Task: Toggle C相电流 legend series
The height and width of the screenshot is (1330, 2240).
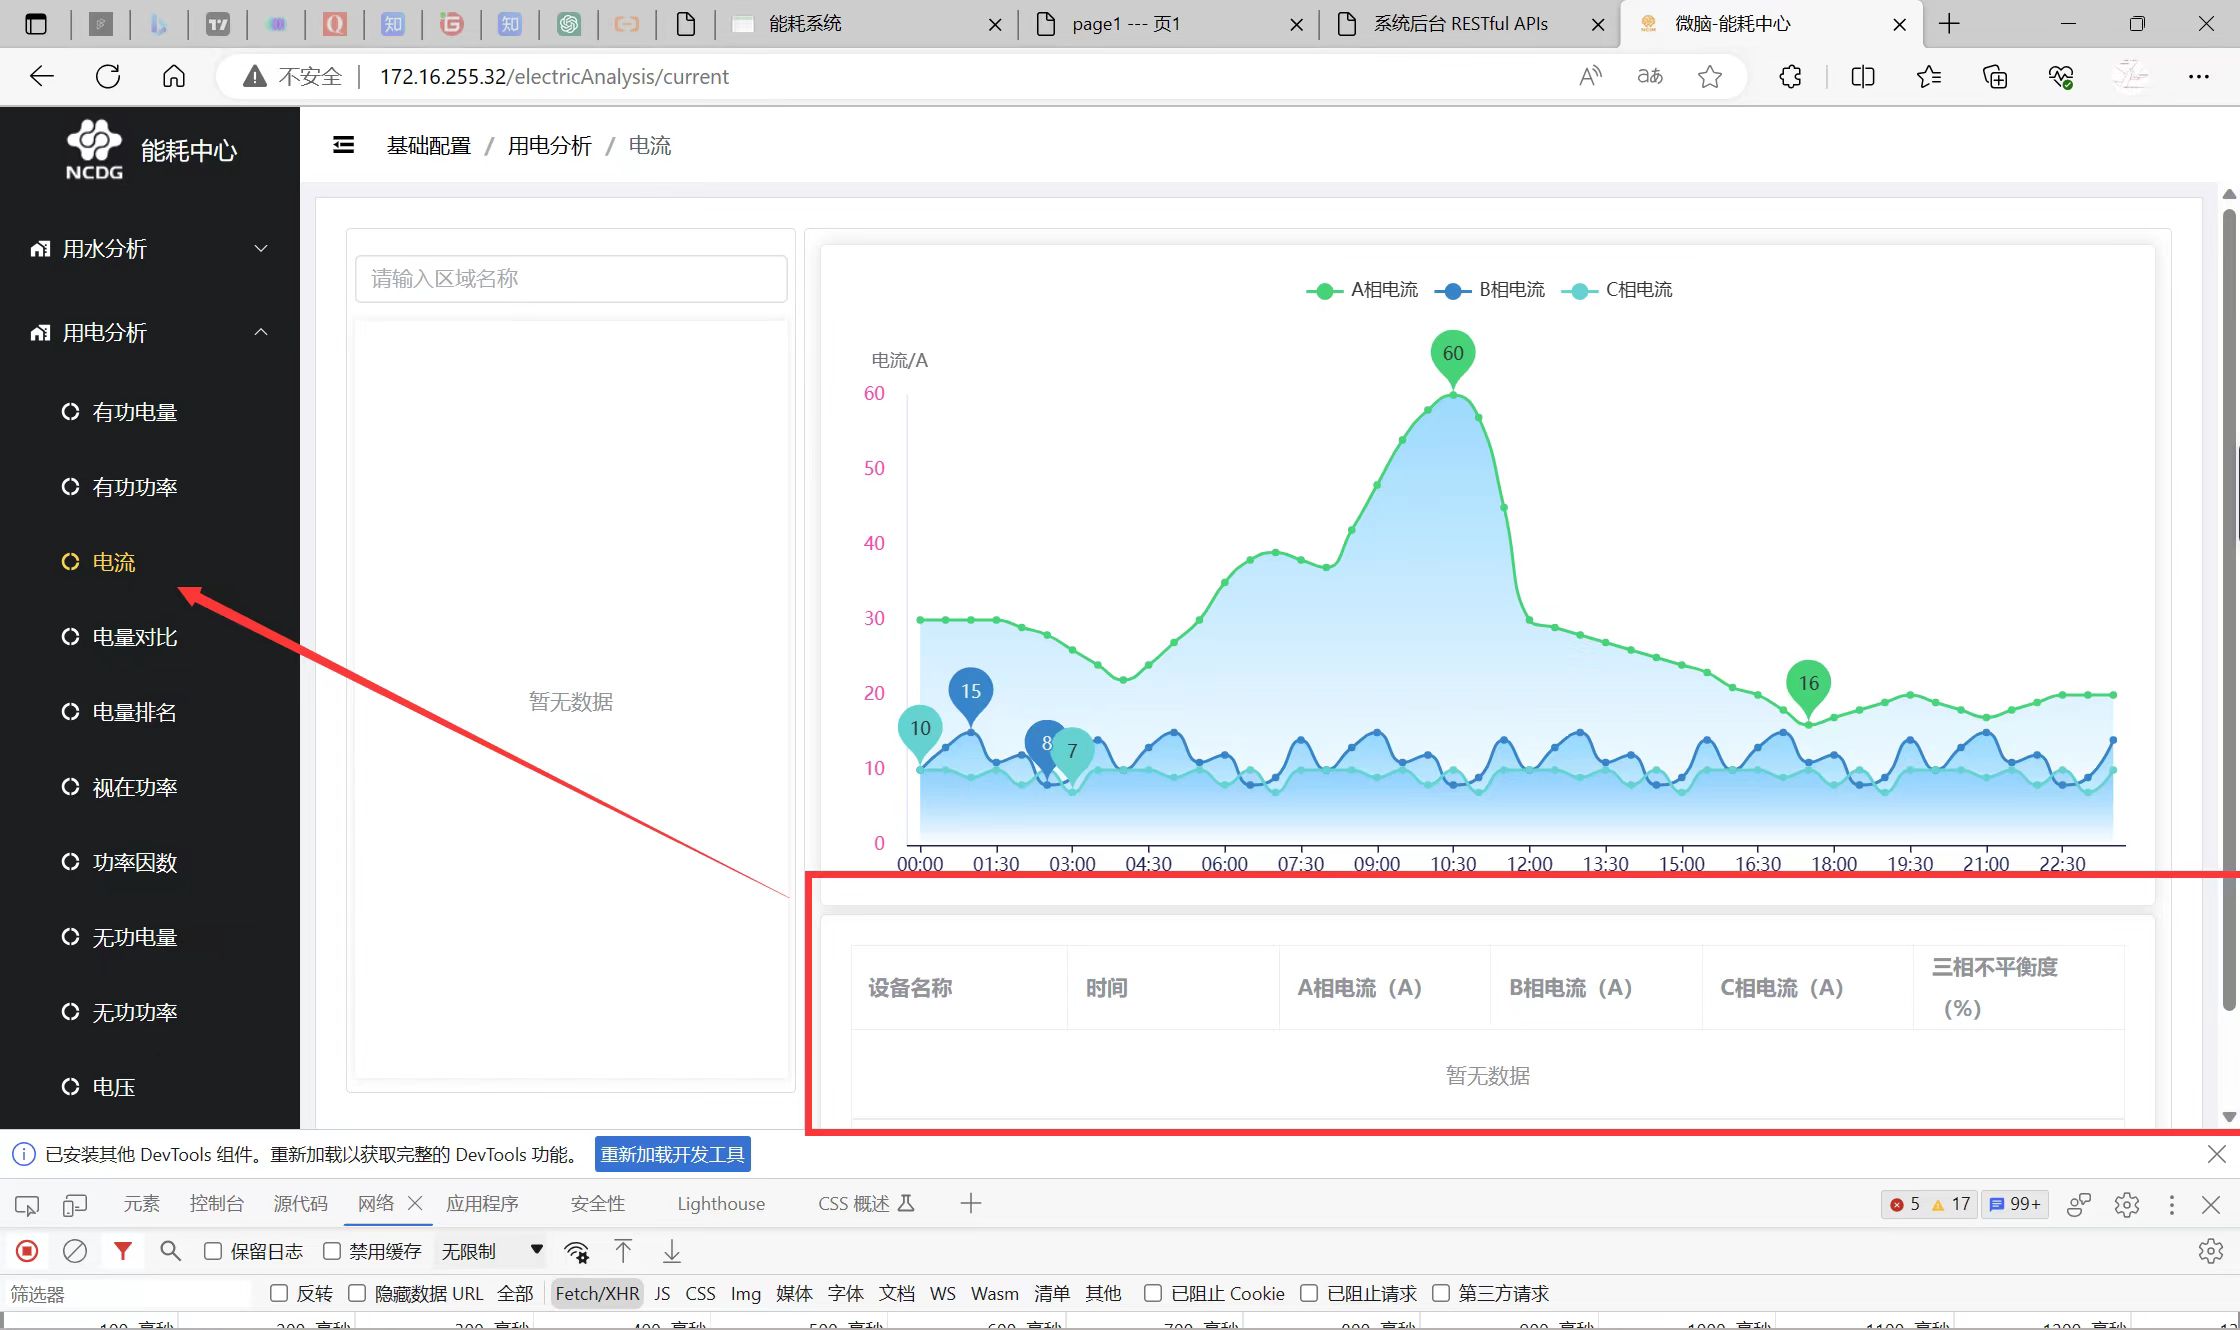Action: [x=1617, y=290]
